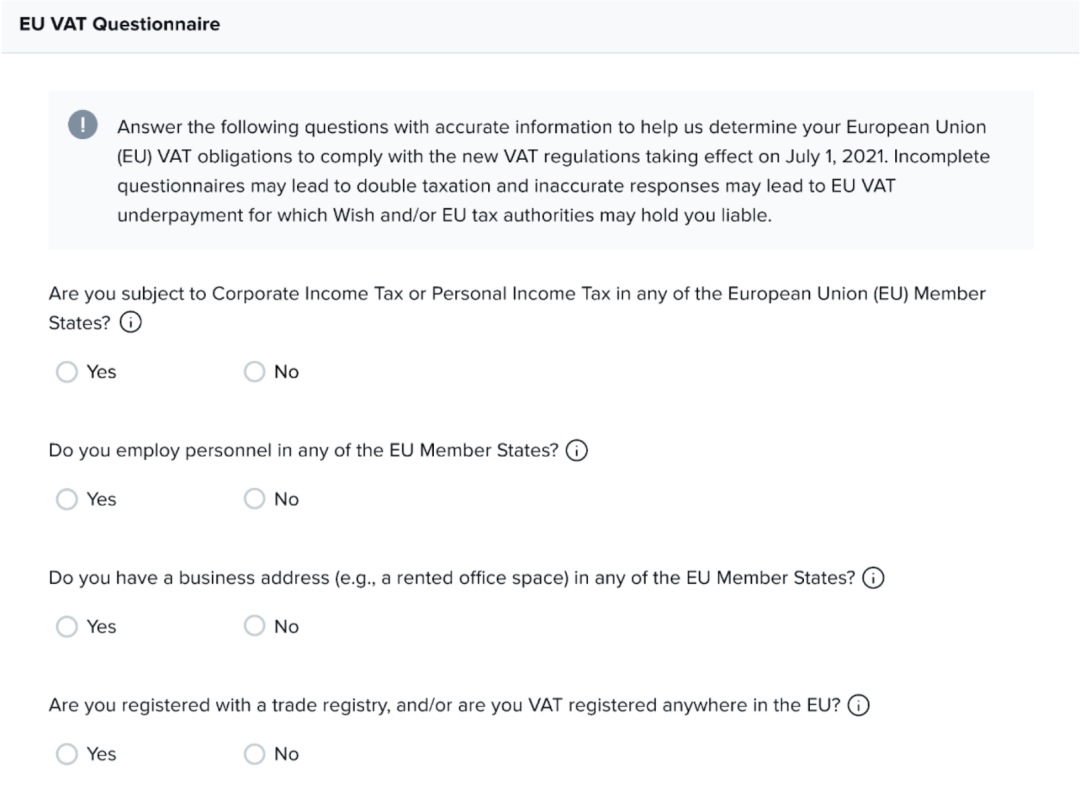The height and width of the screenshot is (801, 1080).
Task: Click the EU VAT Questionnaire header title
Action: click(x=120, y=24)
